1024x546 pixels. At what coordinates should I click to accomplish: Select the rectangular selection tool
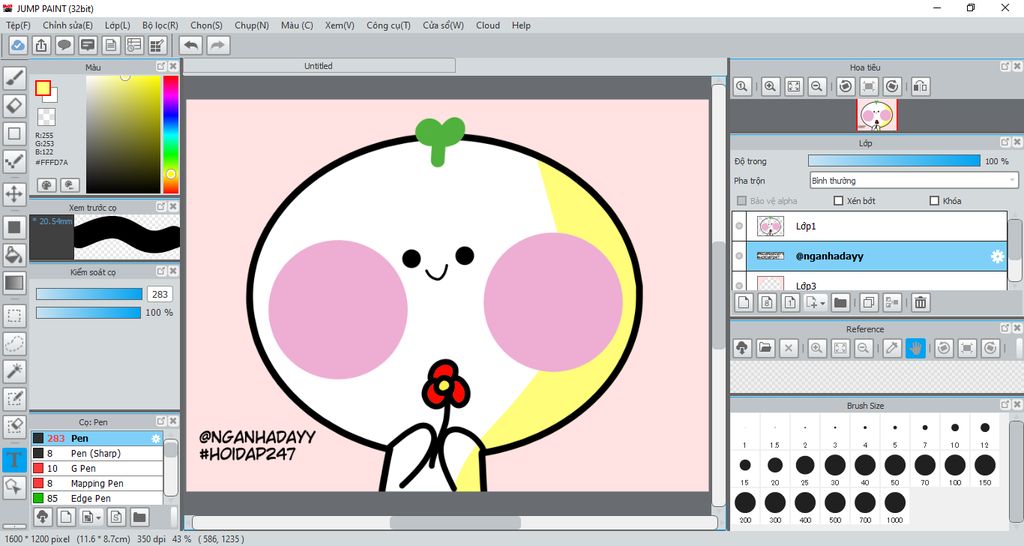[x=14, y=315]
